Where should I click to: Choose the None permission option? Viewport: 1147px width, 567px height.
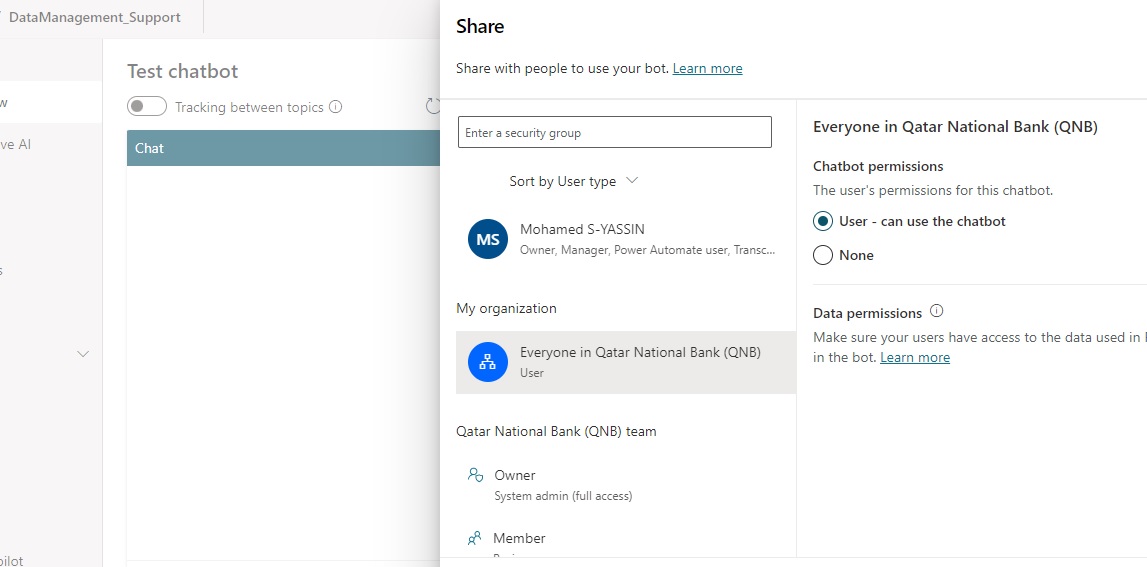coord(823,255)
